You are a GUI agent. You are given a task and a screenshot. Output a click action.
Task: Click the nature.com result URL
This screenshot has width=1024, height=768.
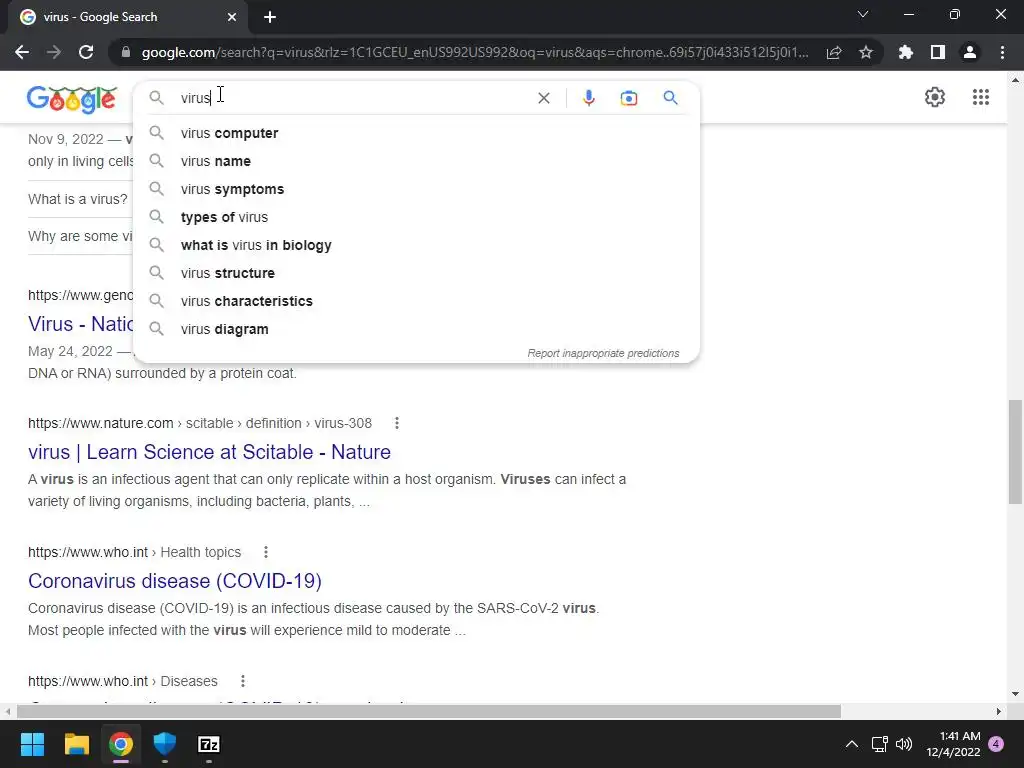199,423
